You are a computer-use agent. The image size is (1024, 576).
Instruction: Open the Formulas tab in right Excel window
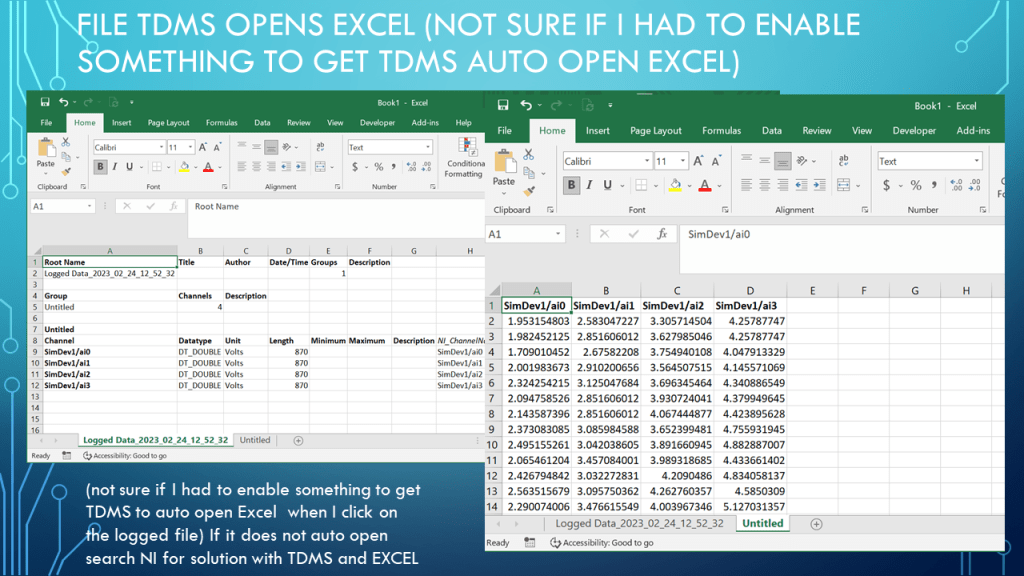tap(720, 130)
